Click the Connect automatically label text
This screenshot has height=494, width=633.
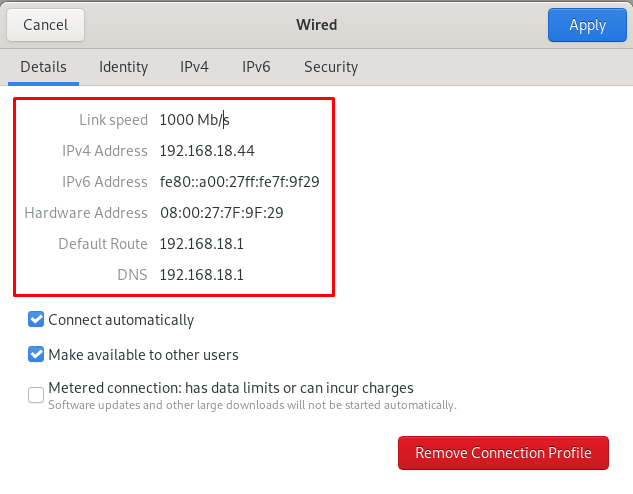[x=121, y=320]
